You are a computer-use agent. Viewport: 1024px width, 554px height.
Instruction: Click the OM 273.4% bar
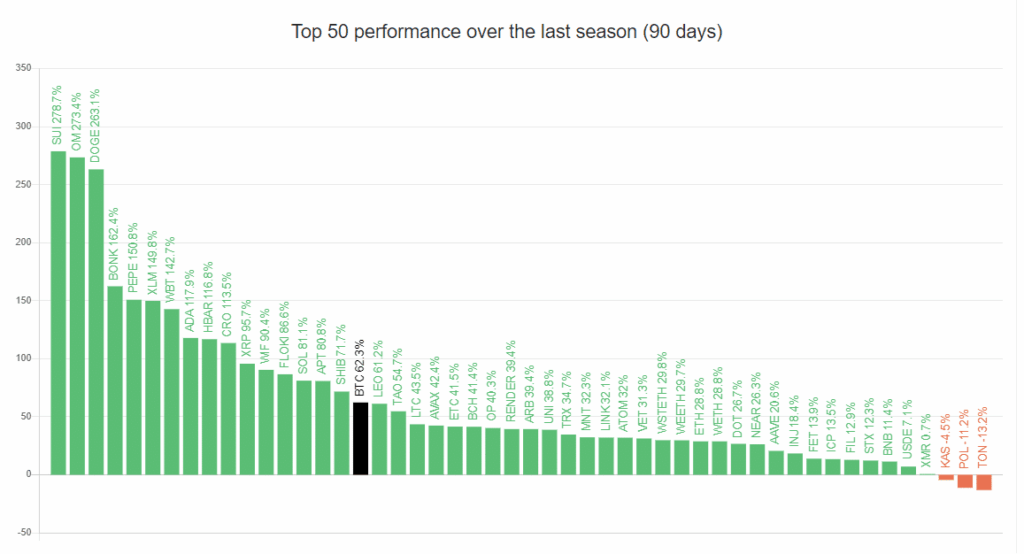click(x=77, y=315)
